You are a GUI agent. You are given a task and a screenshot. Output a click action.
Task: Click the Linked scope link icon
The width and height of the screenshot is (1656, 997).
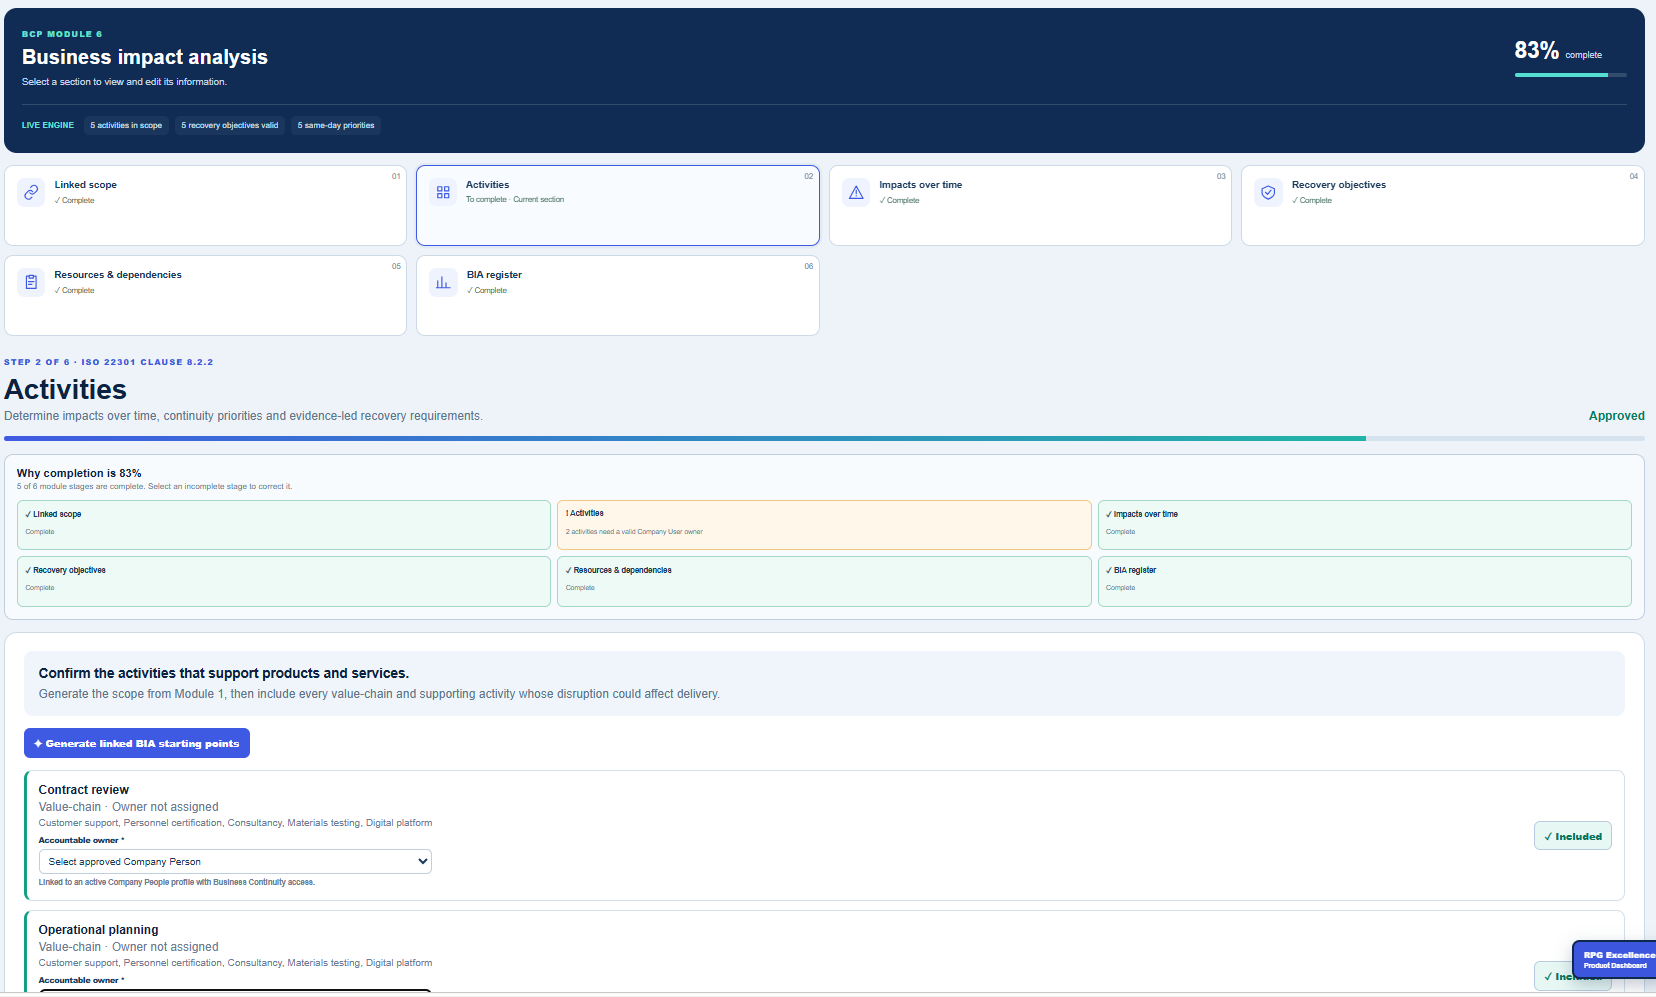pos(31,192)
